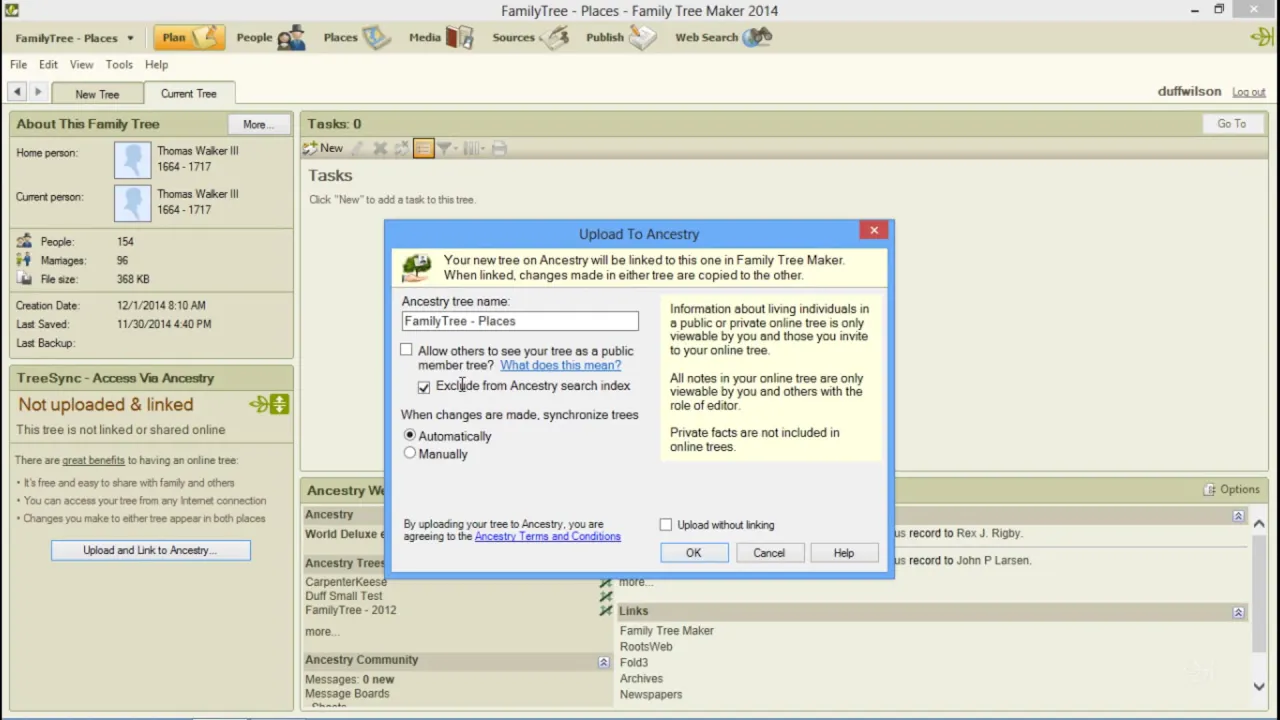1280x720 pixels.
Task: Click Cancel in Upload To Ancestry dialog
Action: (x=769, y=553)
